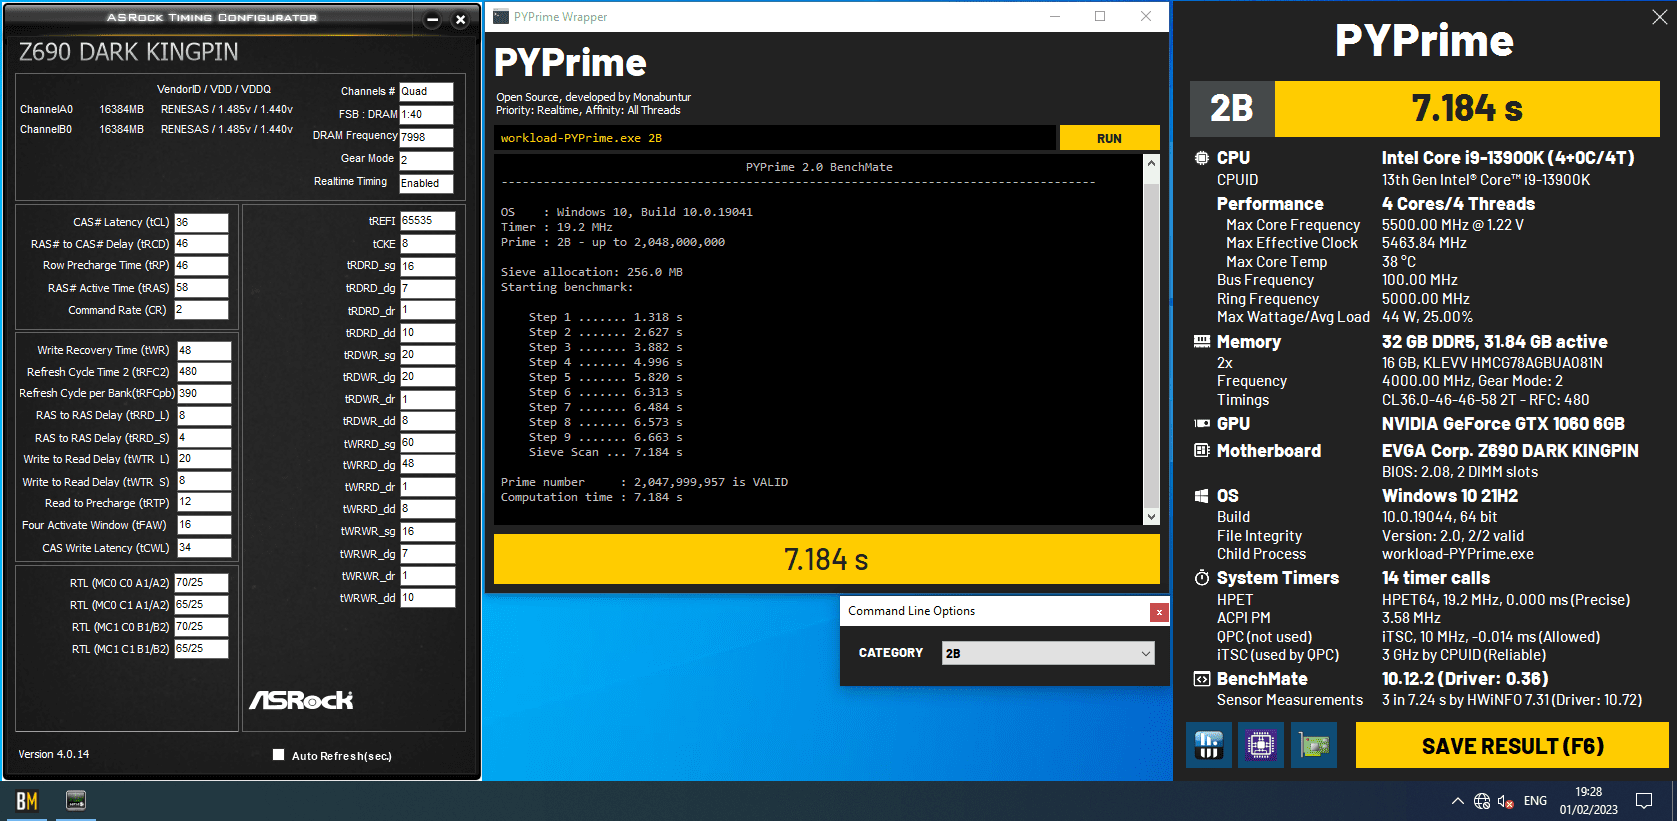Click the GPU section icon
1677x821 pixels.
[x=1201, y=424]
